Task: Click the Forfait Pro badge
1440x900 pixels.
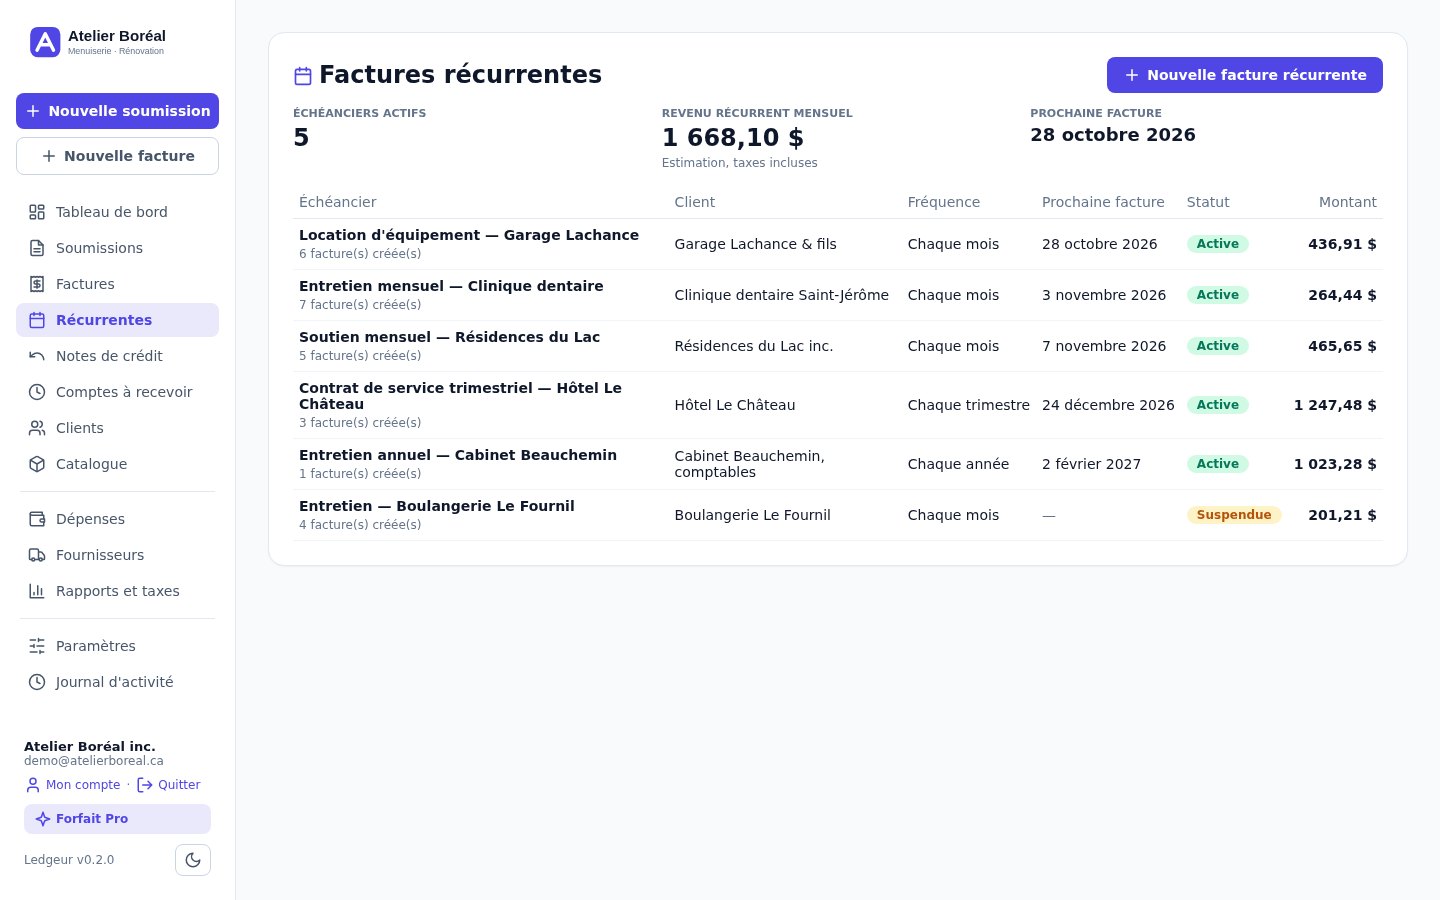Action: 117,819
